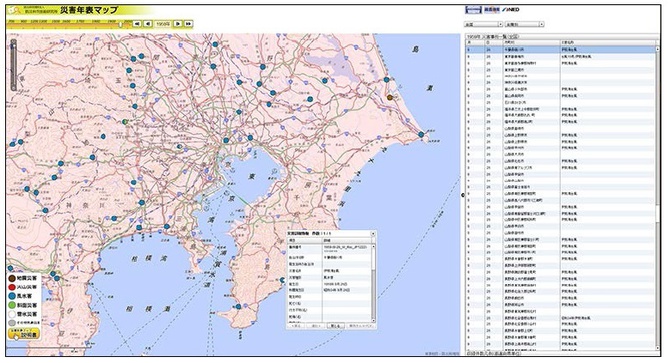
Task: Click the blue marker at Boso Peninsula's southern tip
Action: click(x=238, y=306)
